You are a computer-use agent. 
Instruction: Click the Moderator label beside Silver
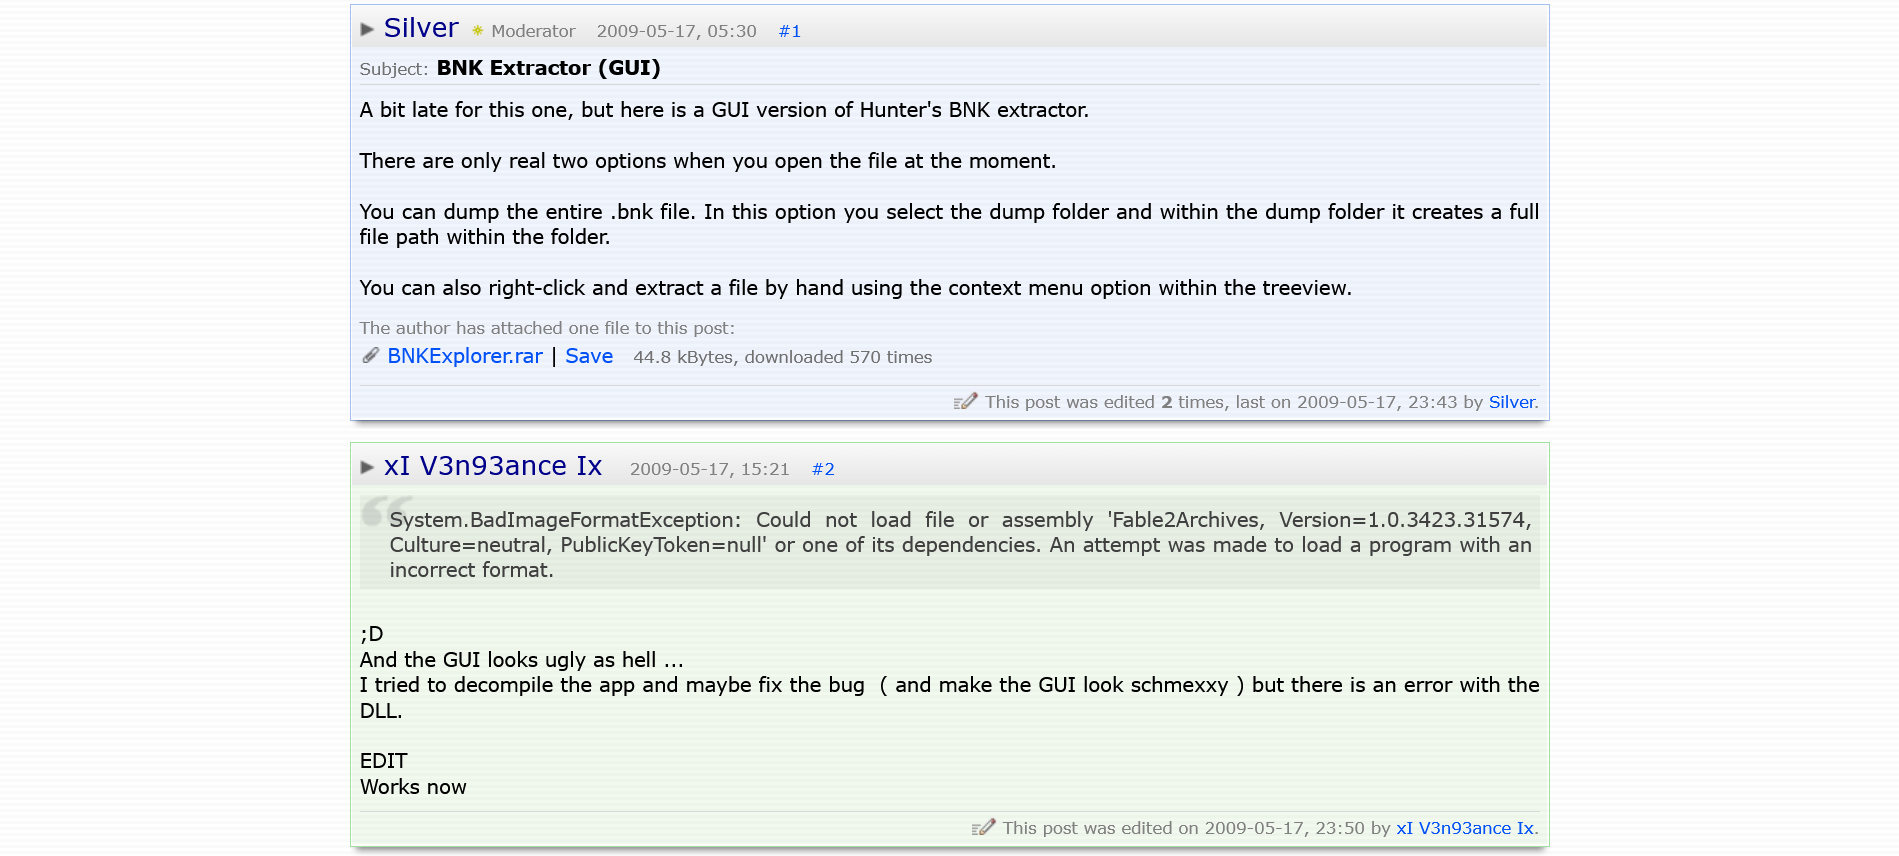(533, 31)
